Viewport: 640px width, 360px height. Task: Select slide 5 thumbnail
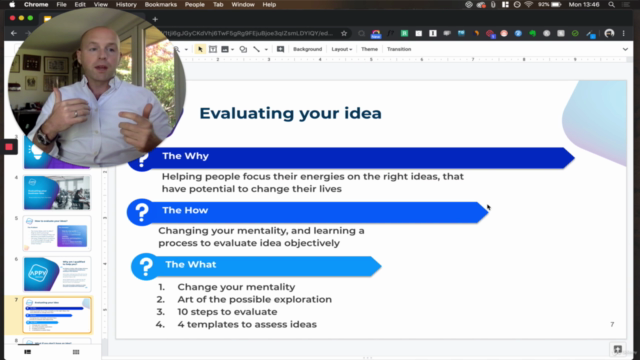tap(57, 233)
